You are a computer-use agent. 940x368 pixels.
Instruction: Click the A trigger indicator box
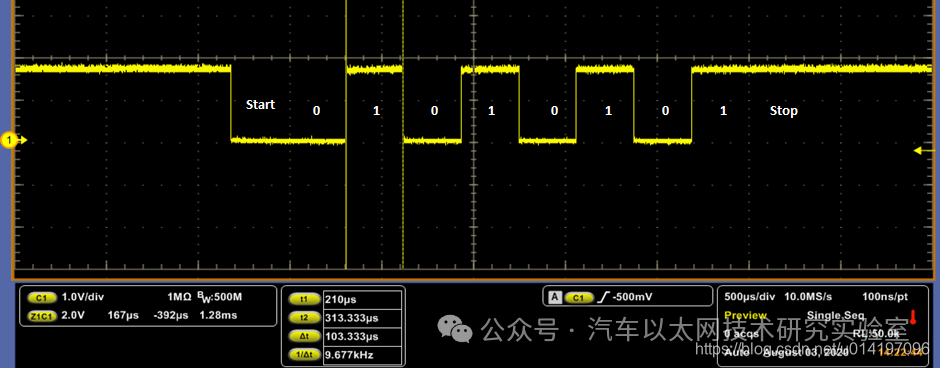click(556, 297)
